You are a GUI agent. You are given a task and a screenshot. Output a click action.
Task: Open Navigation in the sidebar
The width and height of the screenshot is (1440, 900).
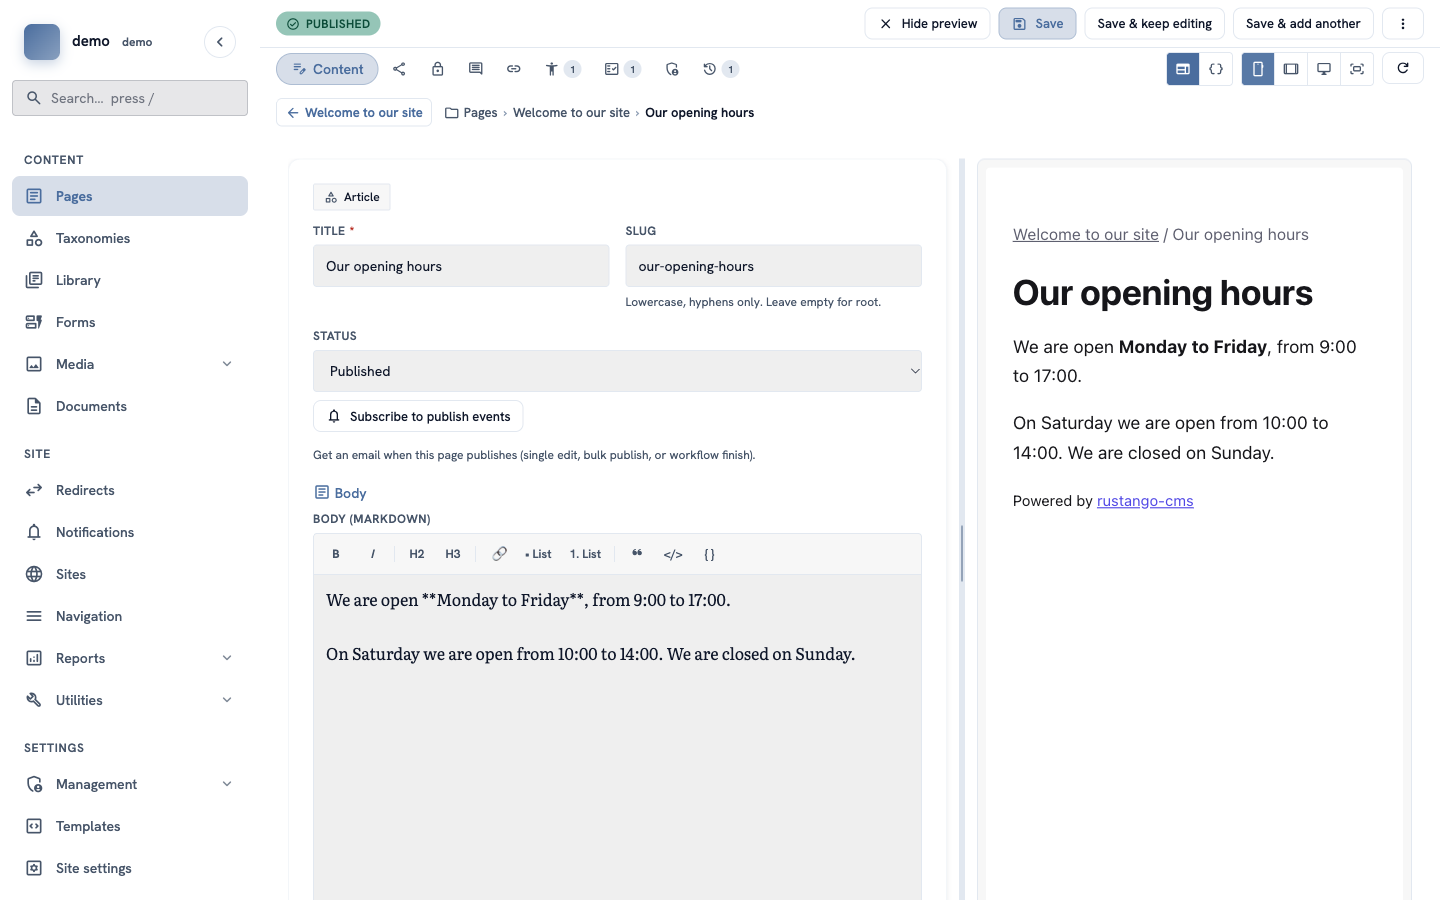click(130, 616)
